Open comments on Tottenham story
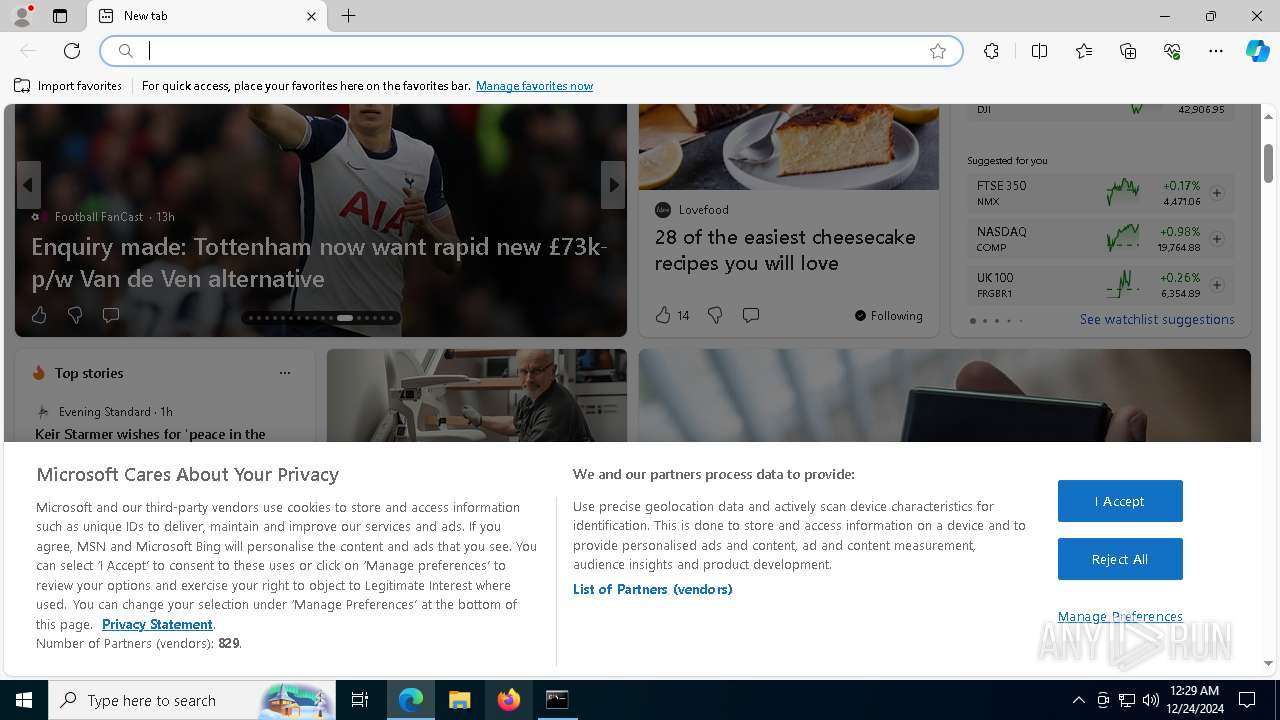Image resolution: width=1280 pixels, height=720 pixels. (x=111, y=315)
